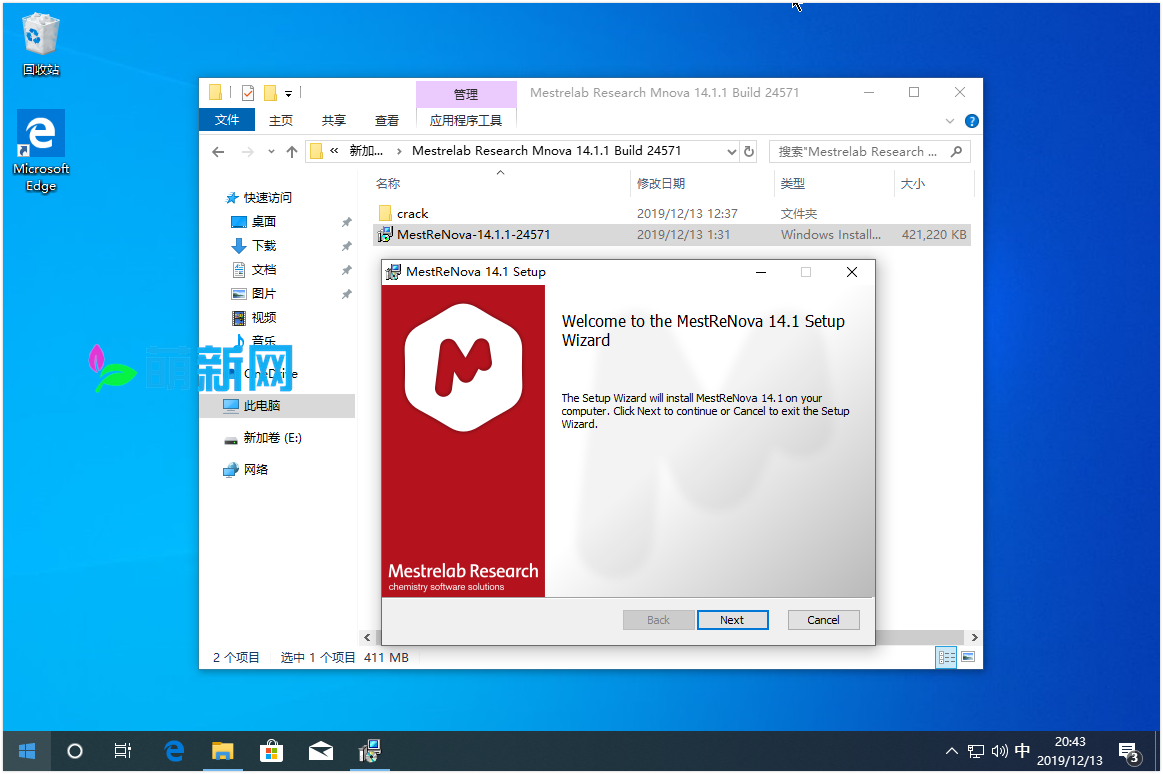Viewport: 1163px width, 774px height.
Task: Select 桌面 in navigation pane
Action: point(254,221)
